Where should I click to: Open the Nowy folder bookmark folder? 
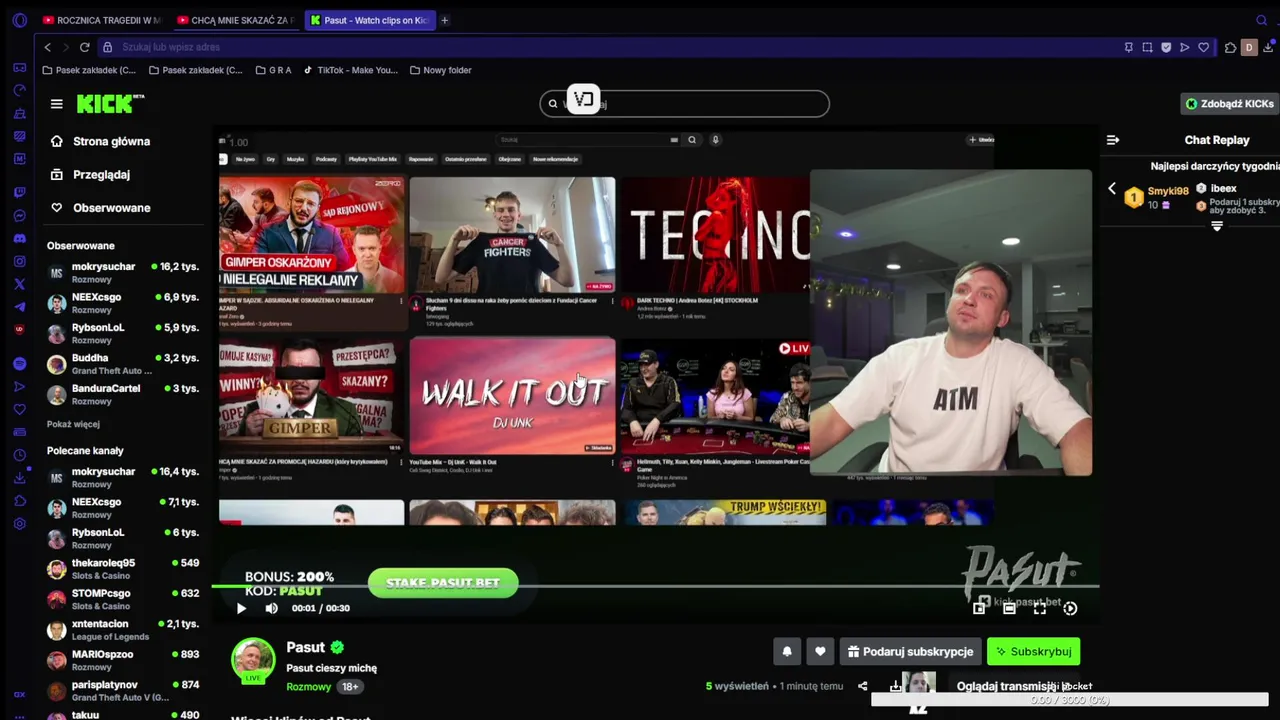(x=440, y=70)
